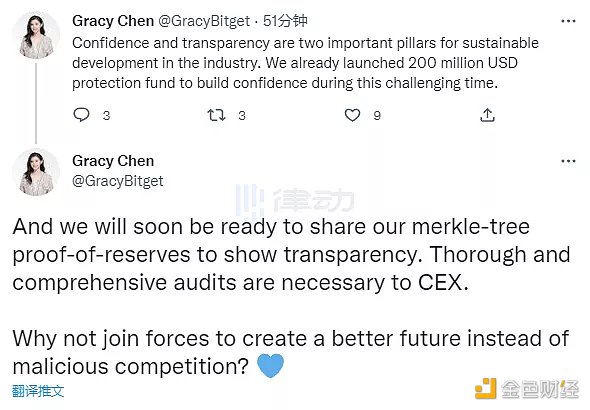Open Gracy Chen name on second tweet

113,161
